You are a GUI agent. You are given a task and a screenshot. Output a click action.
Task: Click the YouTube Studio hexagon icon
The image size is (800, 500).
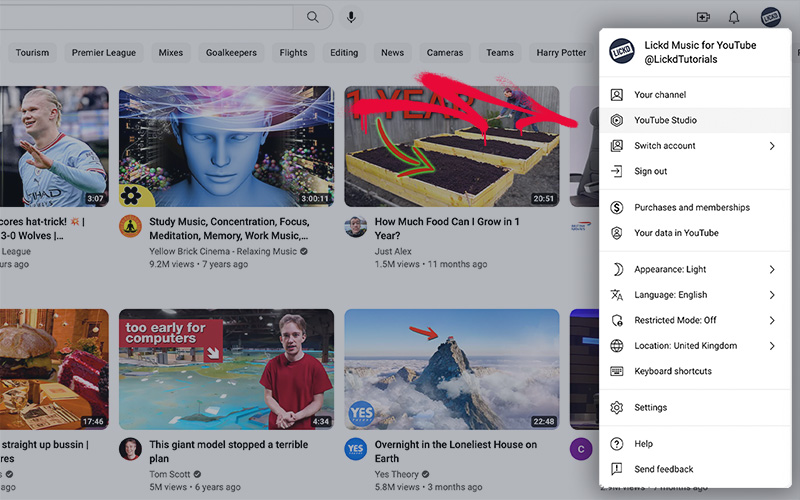coord(616,120)
